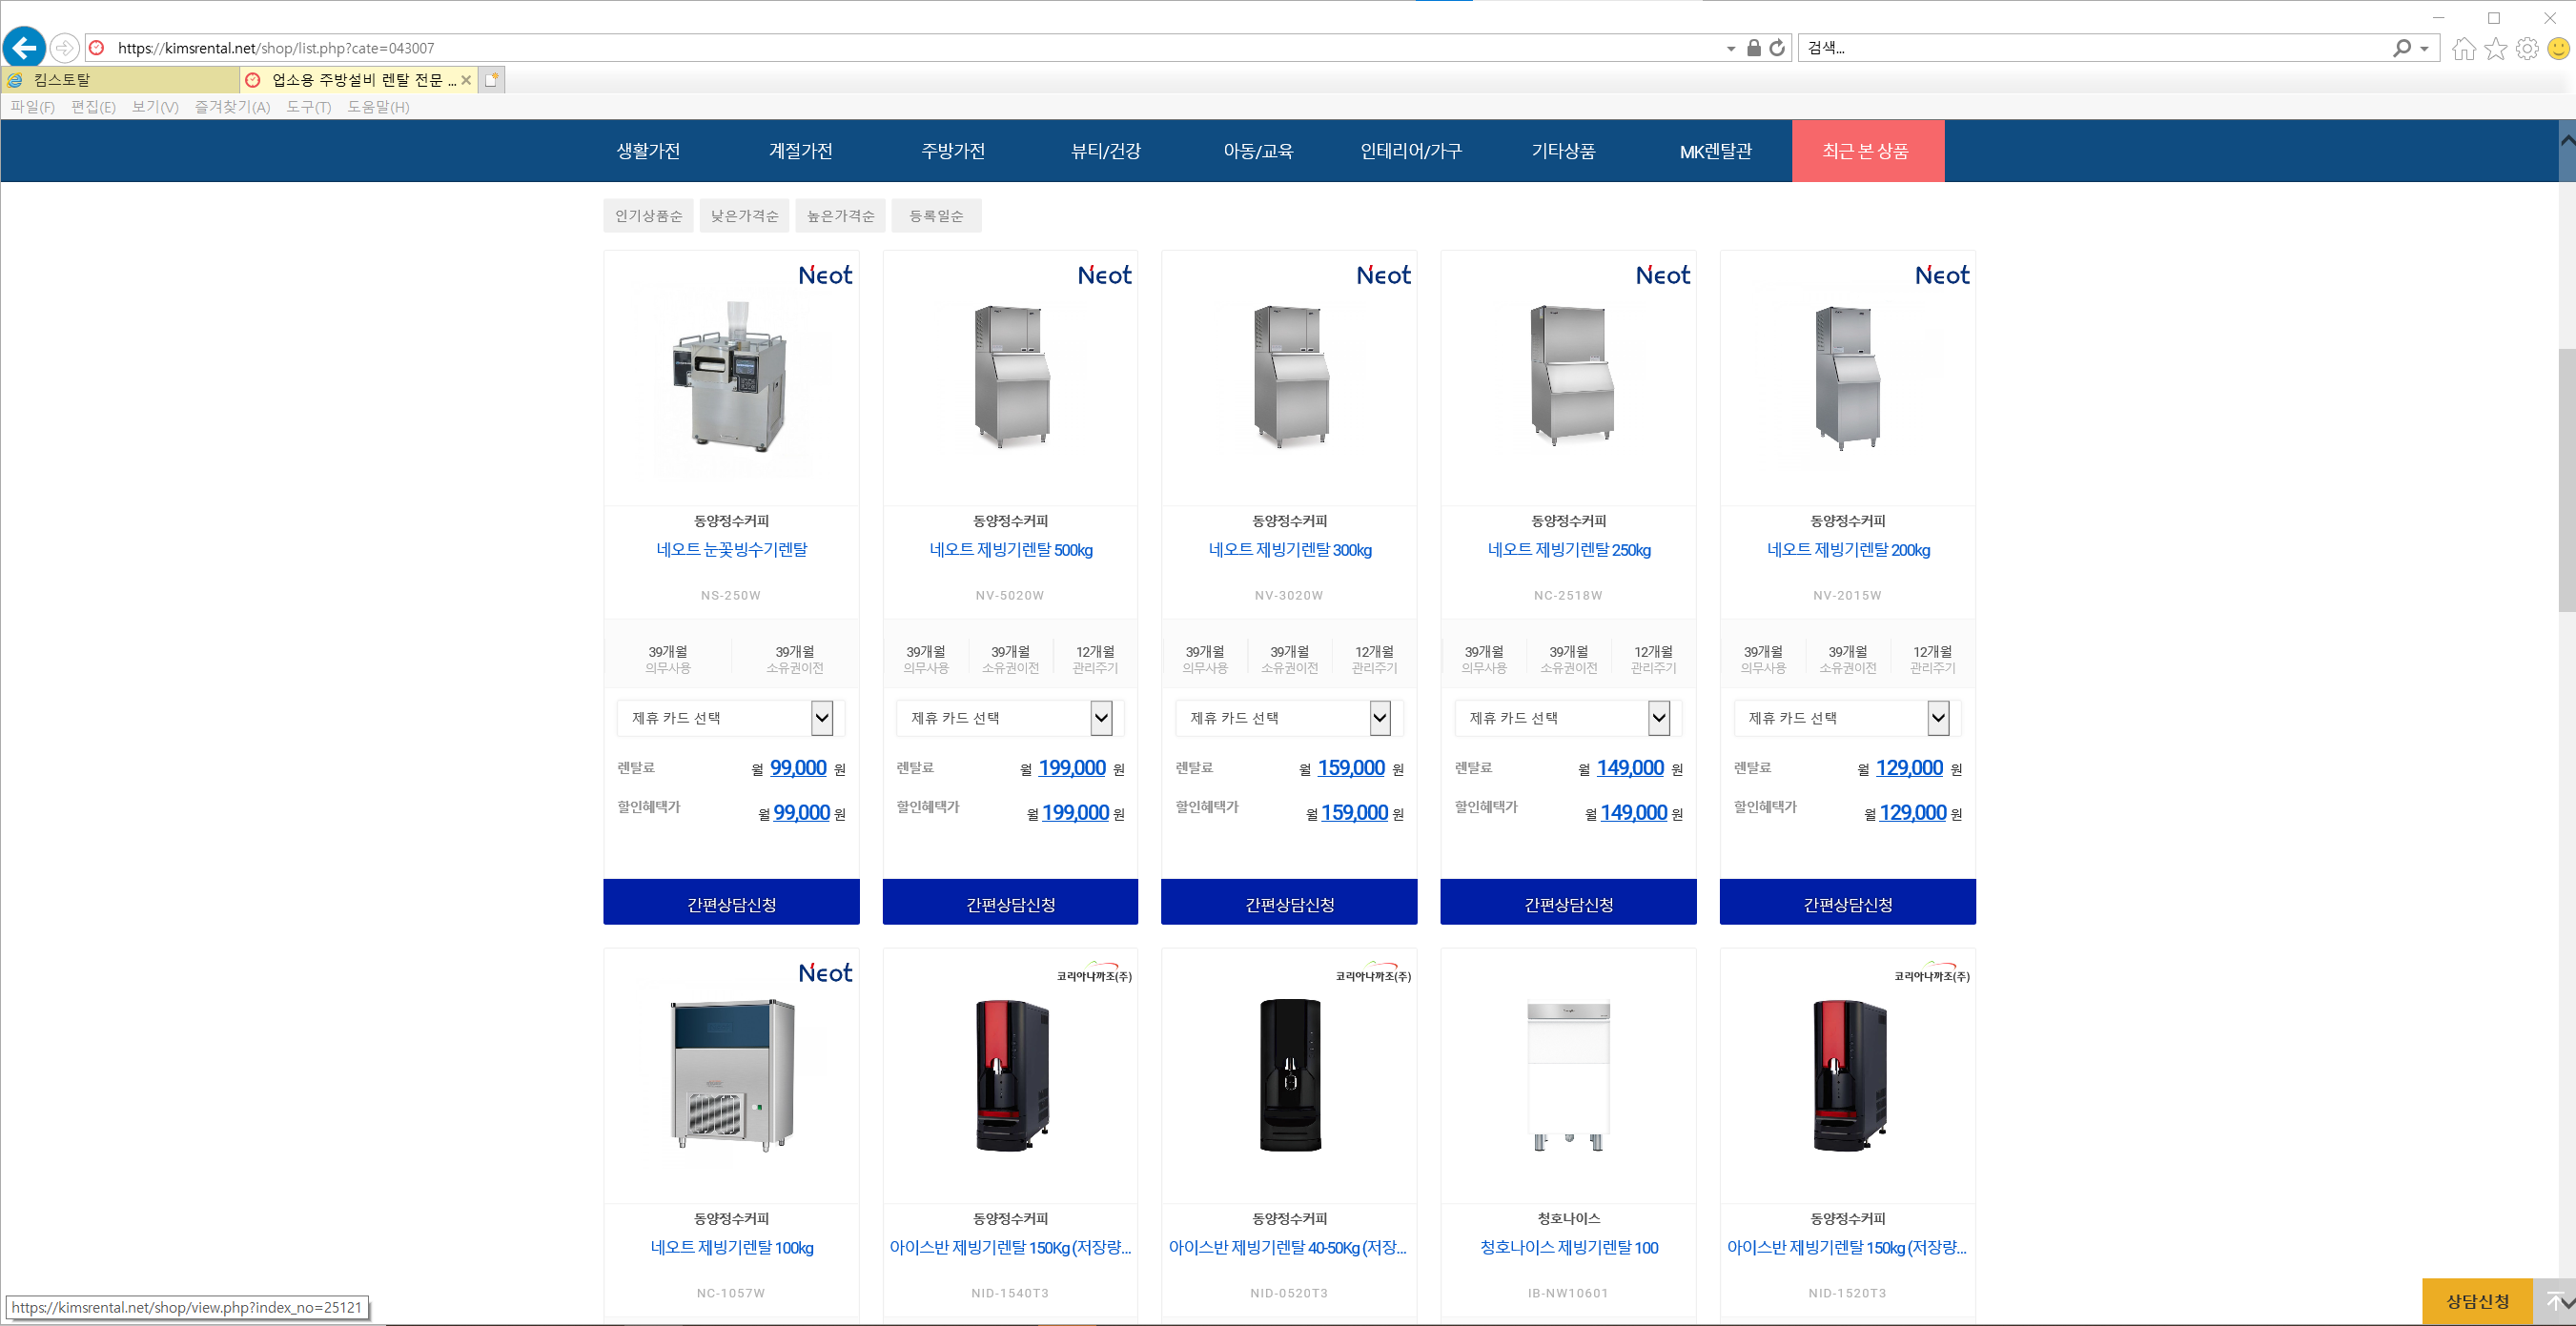
Task: Click the search magnifier icon
Action: tap(2401, 47)
